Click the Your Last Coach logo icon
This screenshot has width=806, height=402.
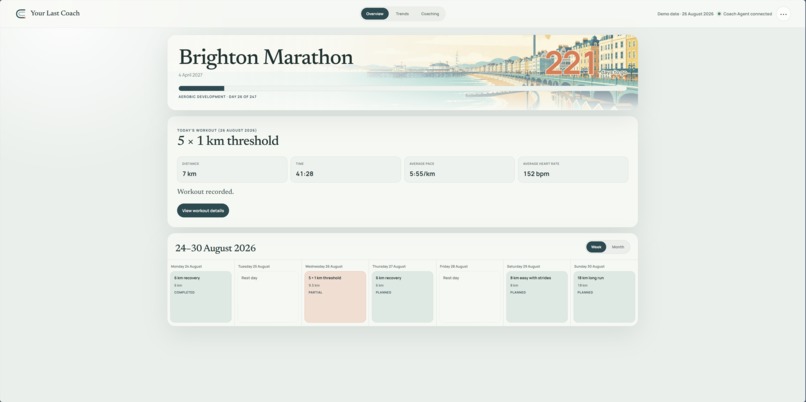pyautogui.click(x=21, y=14)
